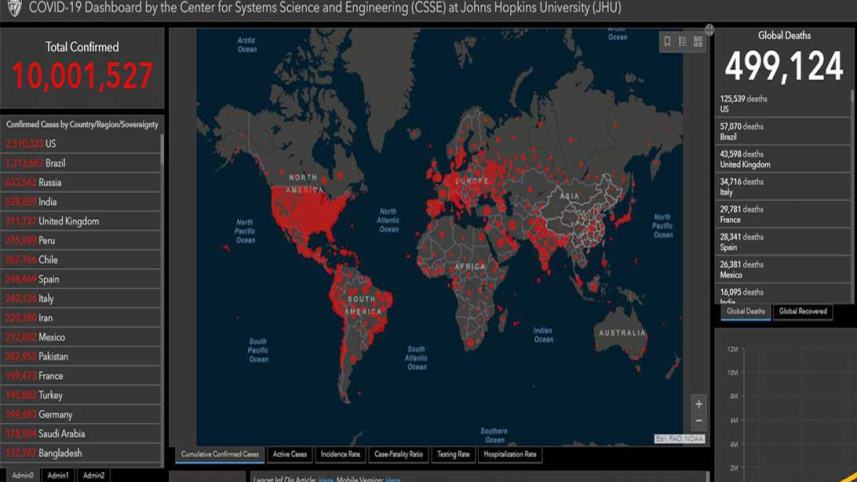Select Cumulative Confirmed Cases tab
857x482 pixels.
pyautogui.click(x=220, y=454)
